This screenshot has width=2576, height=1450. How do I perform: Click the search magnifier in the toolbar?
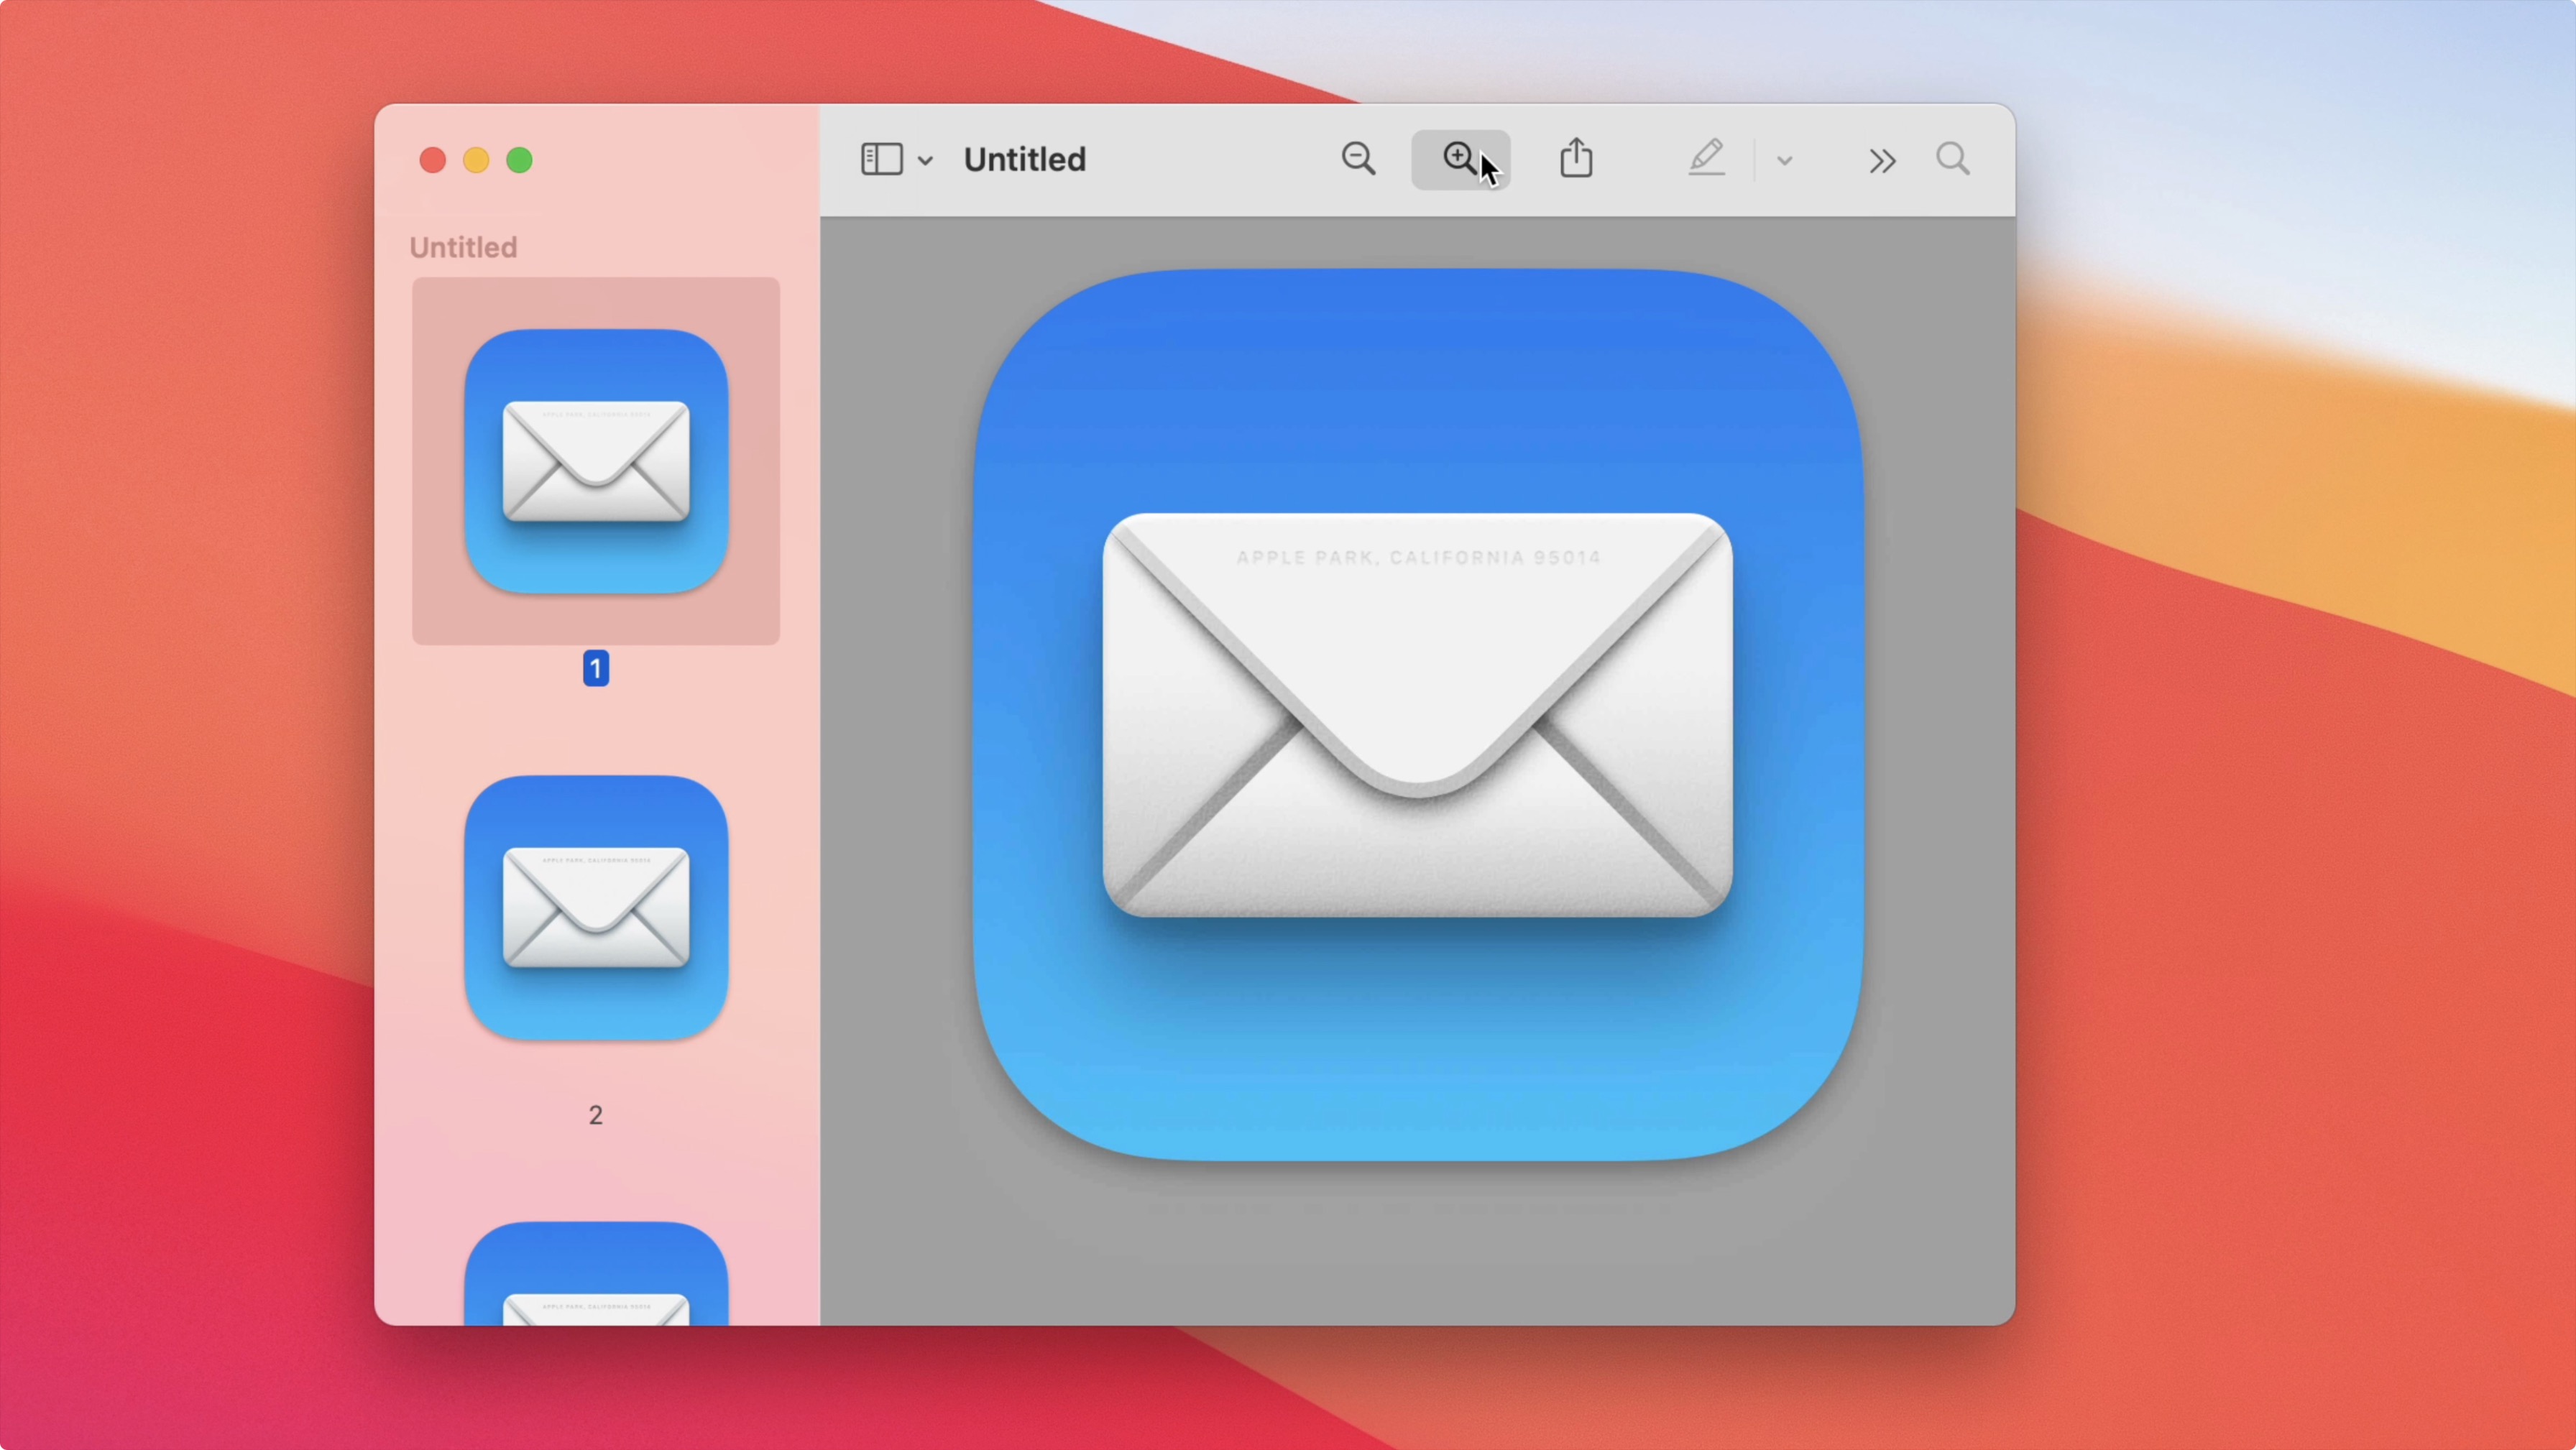[1952, 159]
